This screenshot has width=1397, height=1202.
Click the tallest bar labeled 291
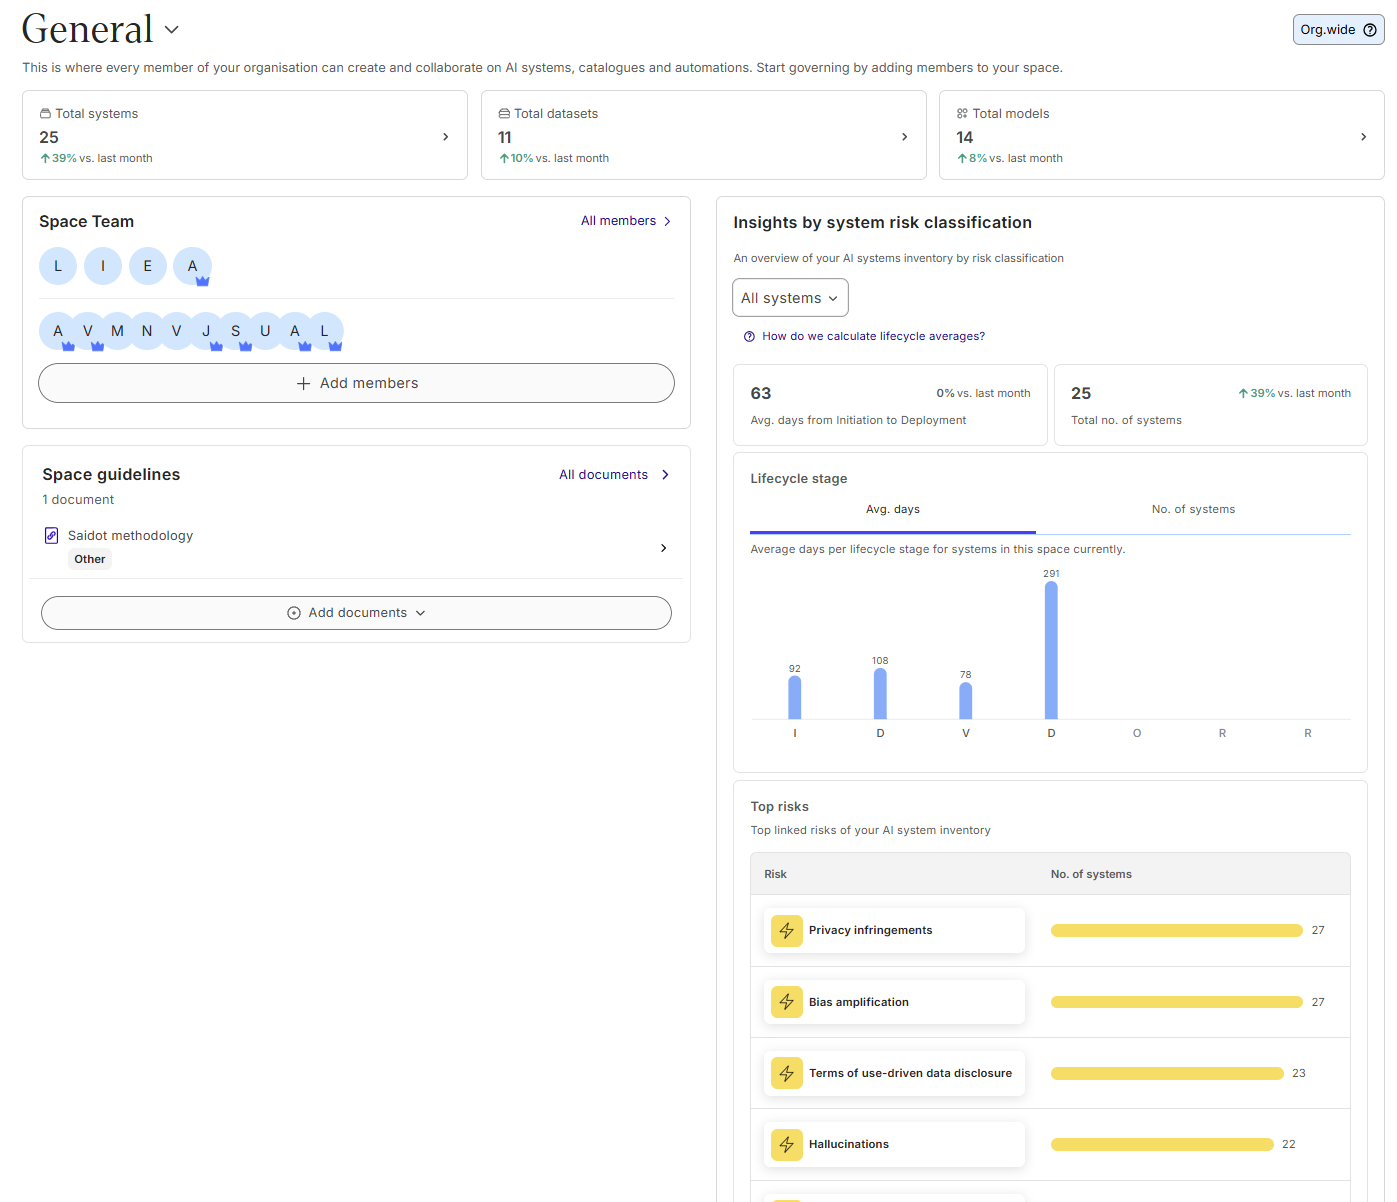[1051, 650]
